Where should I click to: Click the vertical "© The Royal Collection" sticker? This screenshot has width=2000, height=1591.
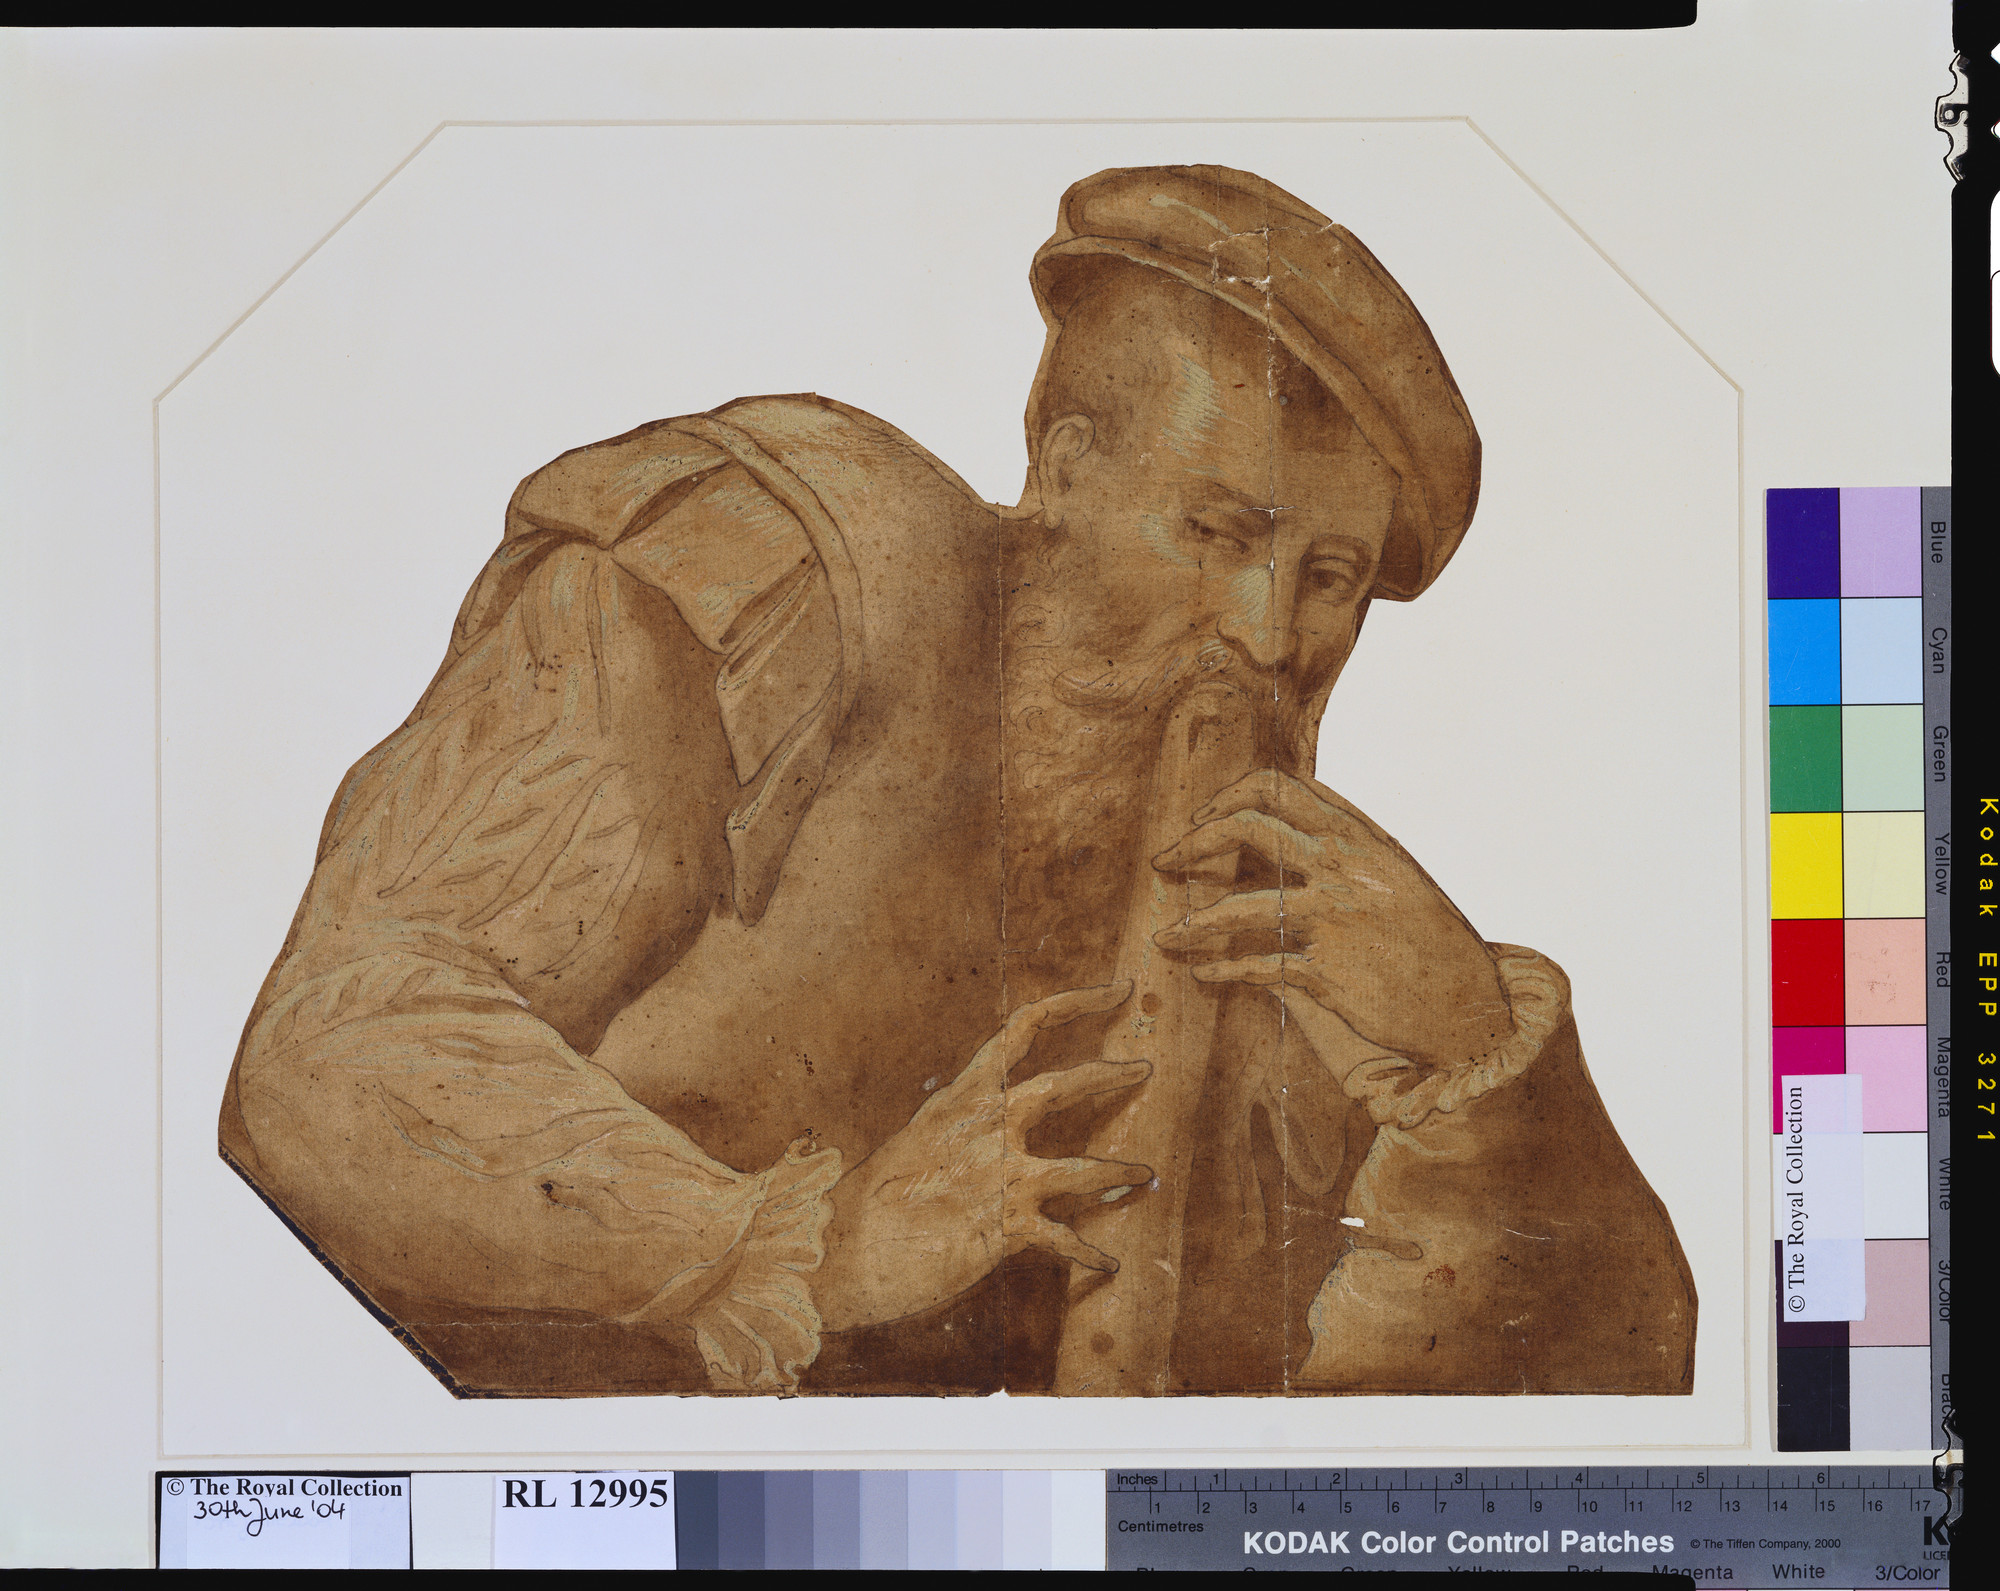(1824, 1198)
